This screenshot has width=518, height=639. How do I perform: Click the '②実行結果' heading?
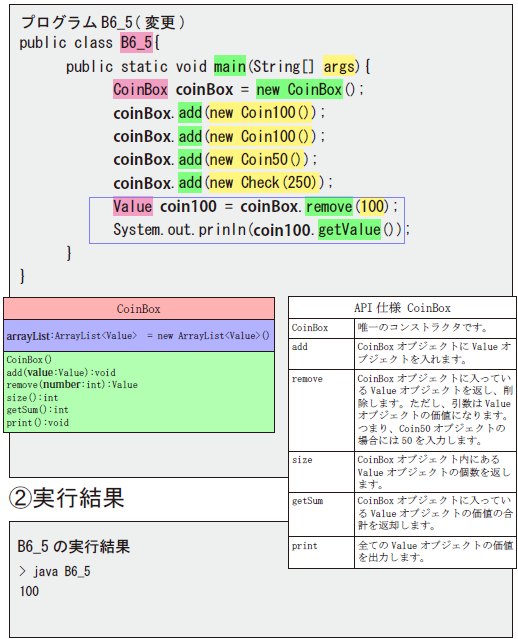point(67,498)
